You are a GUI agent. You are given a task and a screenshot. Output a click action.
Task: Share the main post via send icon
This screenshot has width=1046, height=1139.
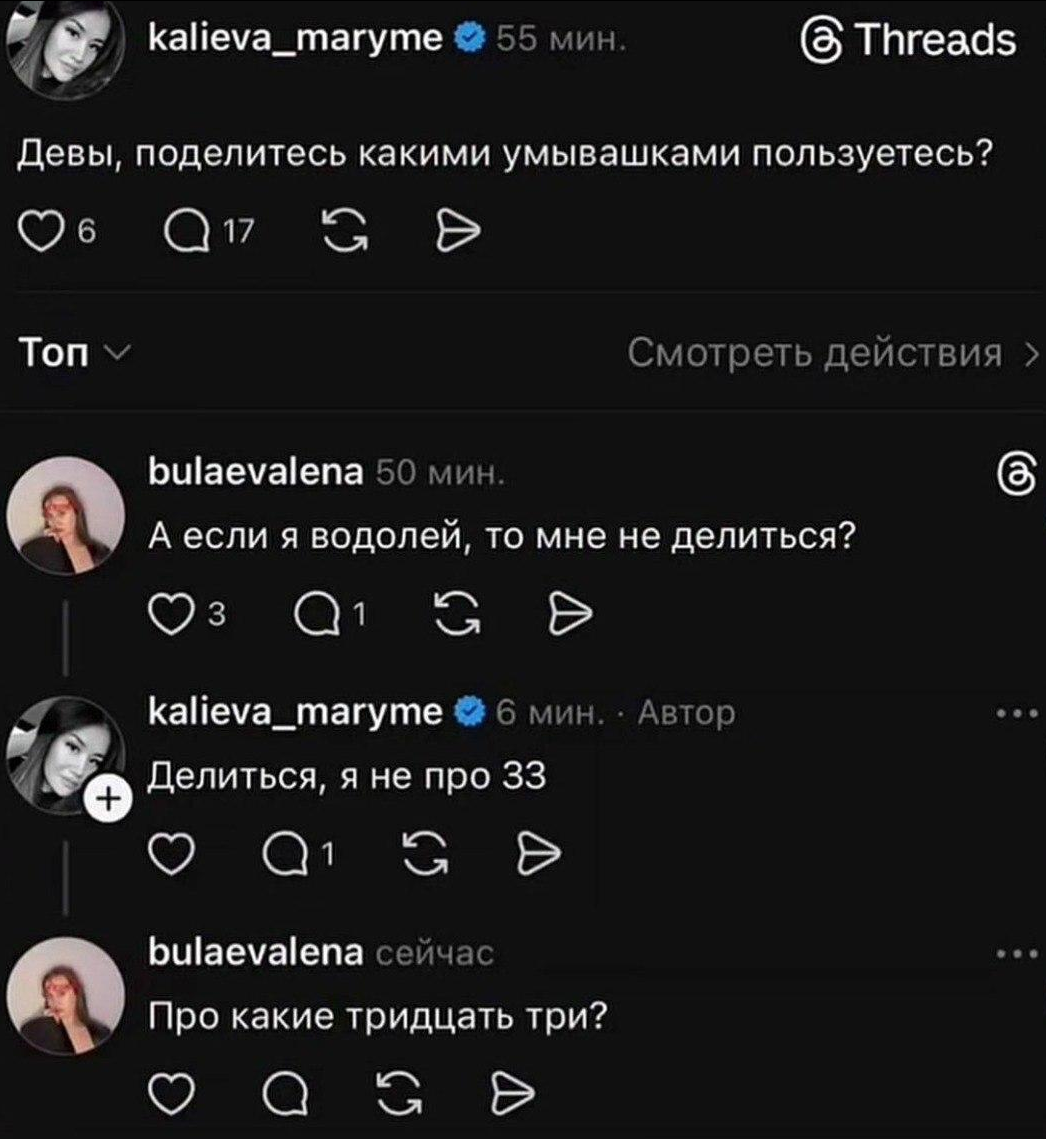coord(458,232)
